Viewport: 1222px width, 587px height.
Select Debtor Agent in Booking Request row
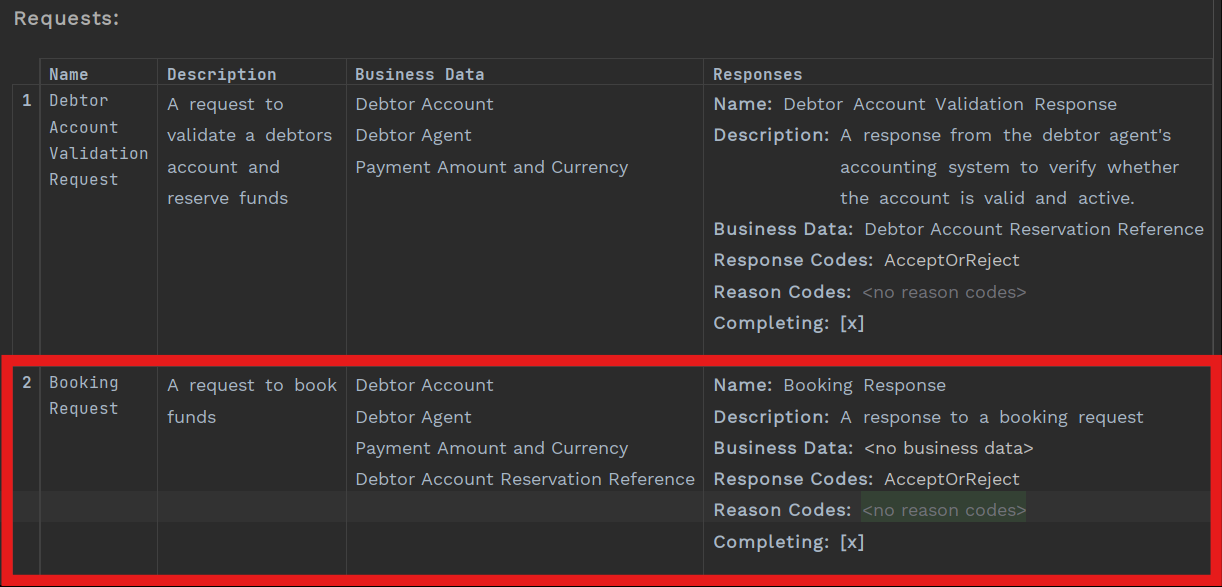pos(413,417)
